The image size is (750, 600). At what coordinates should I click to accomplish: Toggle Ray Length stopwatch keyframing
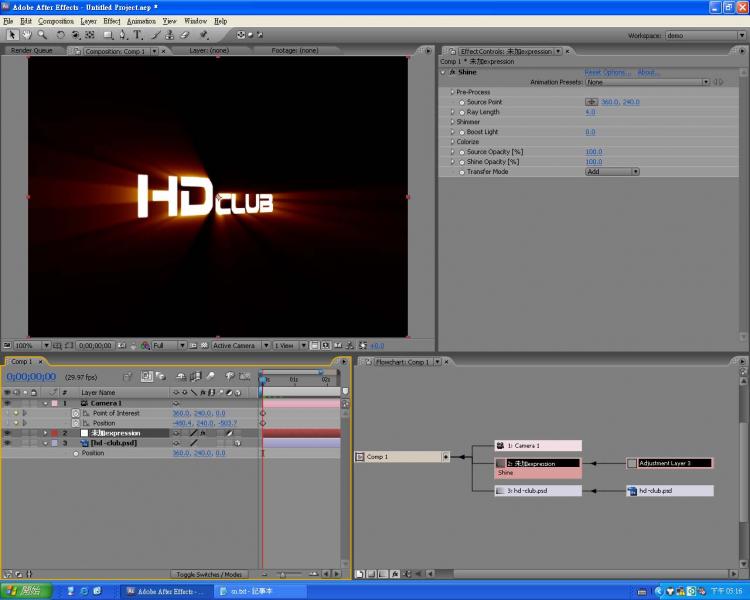click(x=461, y=112)
